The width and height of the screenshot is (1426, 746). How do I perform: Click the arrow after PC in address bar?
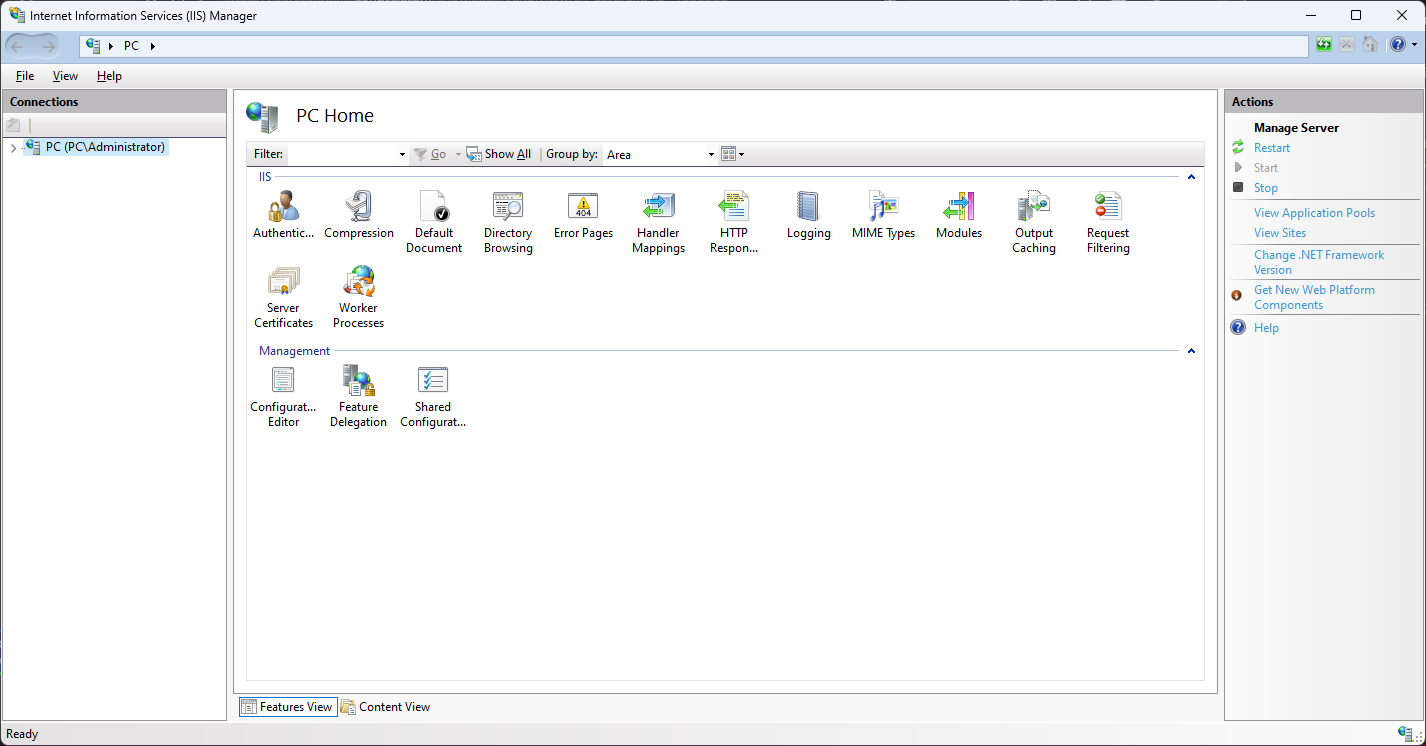pos(153,46)
